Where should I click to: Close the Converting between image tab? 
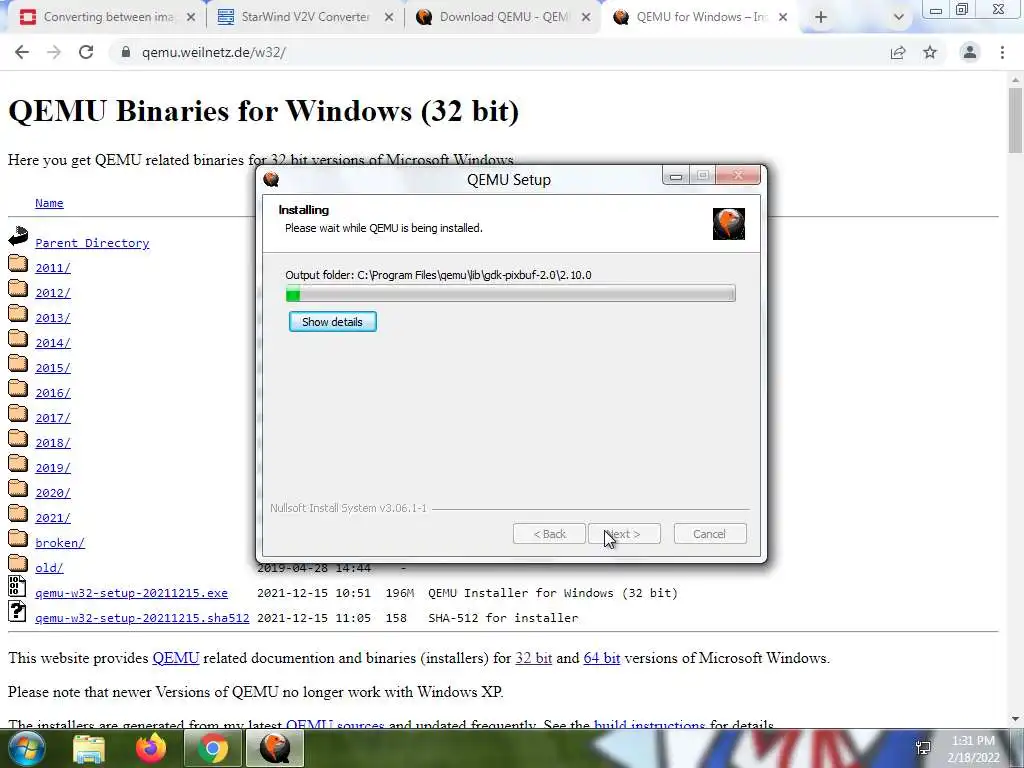tap(191, 17)
